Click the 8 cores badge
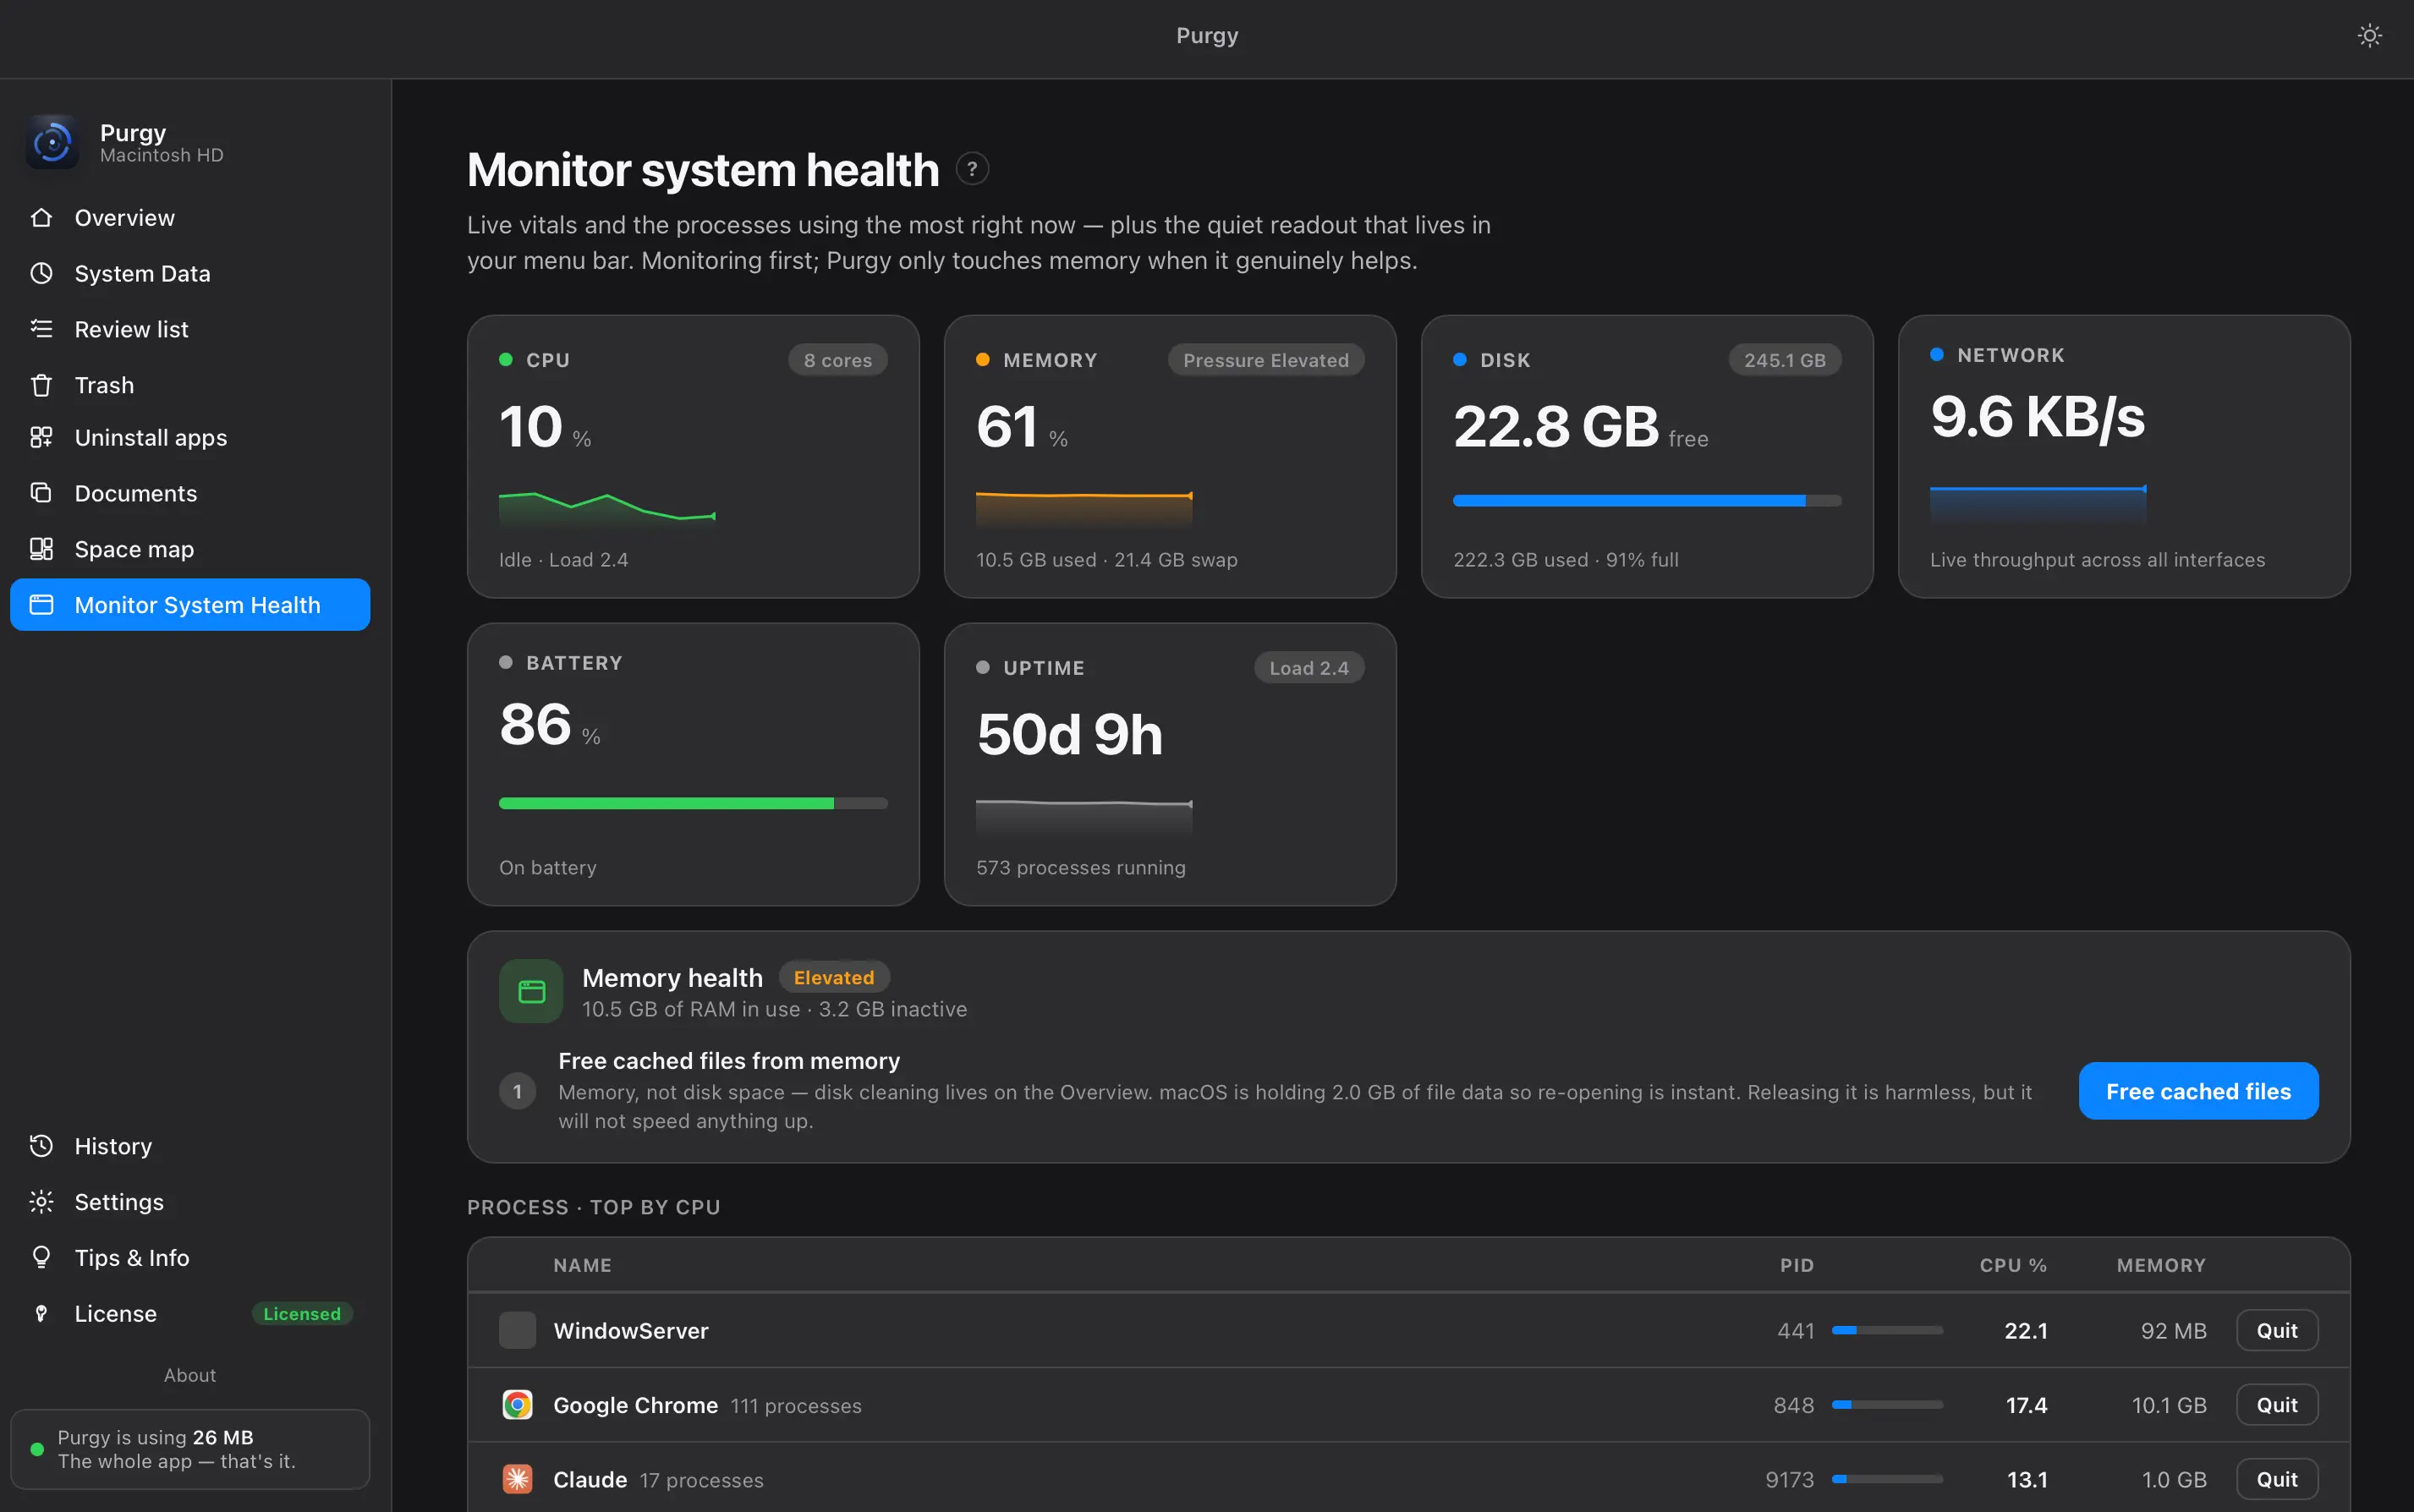The height and width of the screenshot is (1512, 2414). coord(838,360)
